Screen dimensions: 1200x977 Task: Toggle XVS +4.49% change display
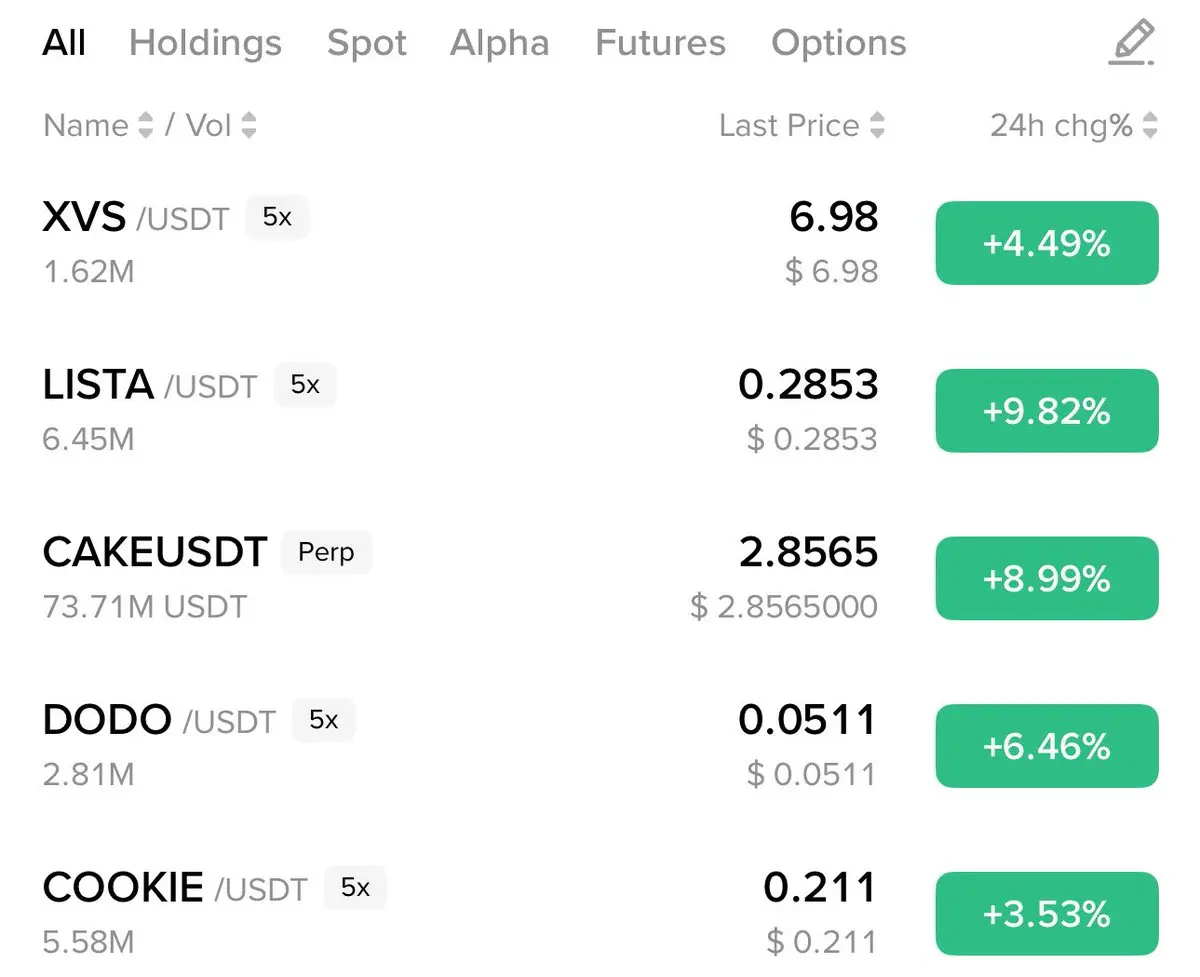[1047, 243]
